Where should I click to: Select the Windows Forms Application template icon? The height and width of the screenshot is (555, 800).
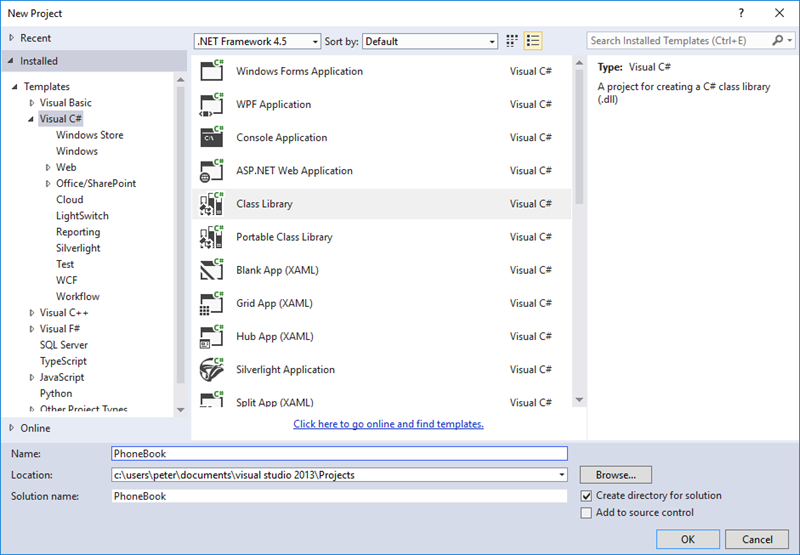[212, 71]
